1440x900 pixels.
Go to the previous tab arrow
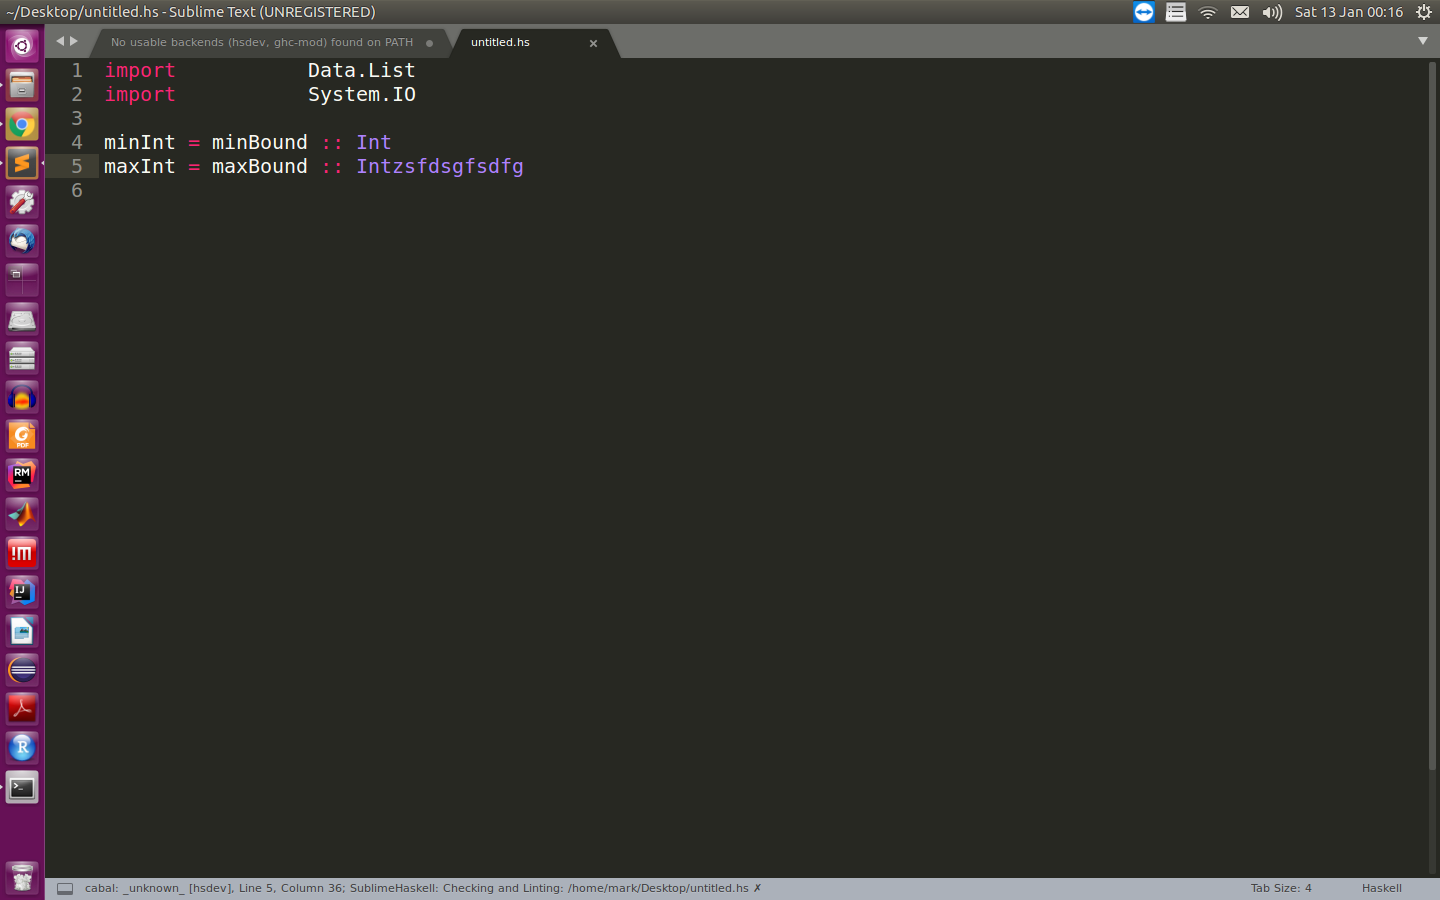[x=60, y=41]
